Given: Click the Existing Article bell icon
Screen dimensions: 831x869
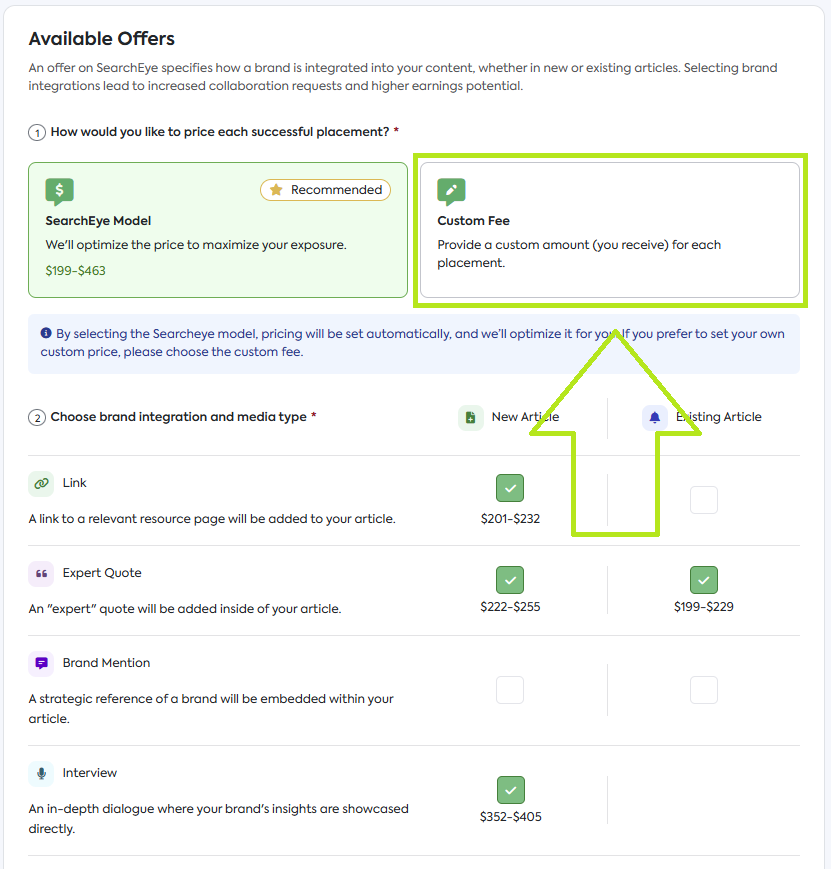Looking at the screenshot, I should 655,418.
